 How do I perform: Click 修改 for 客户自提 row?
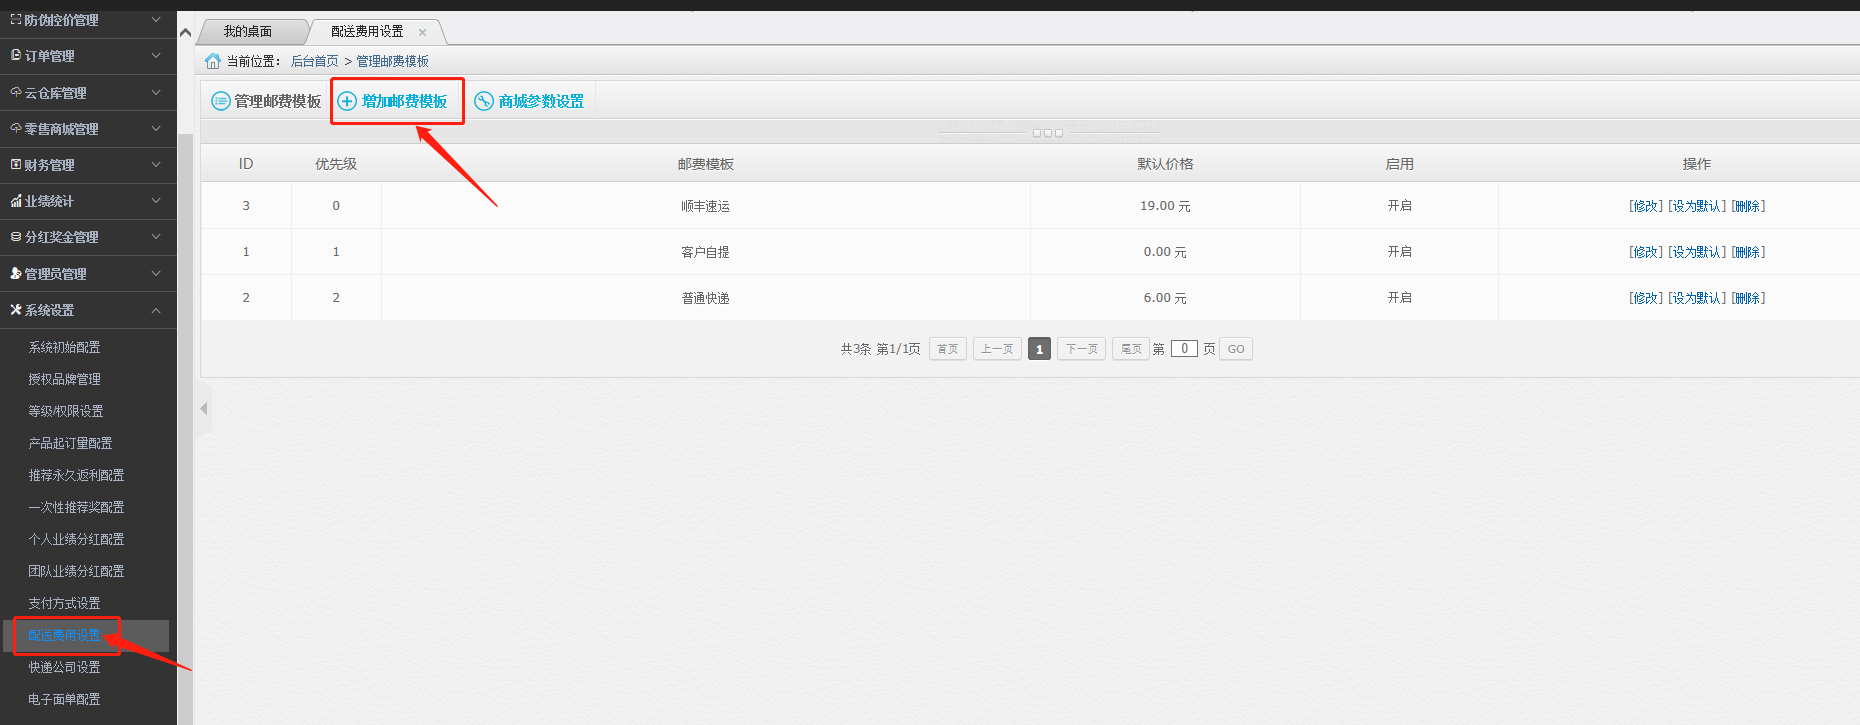pos(1646,252)
